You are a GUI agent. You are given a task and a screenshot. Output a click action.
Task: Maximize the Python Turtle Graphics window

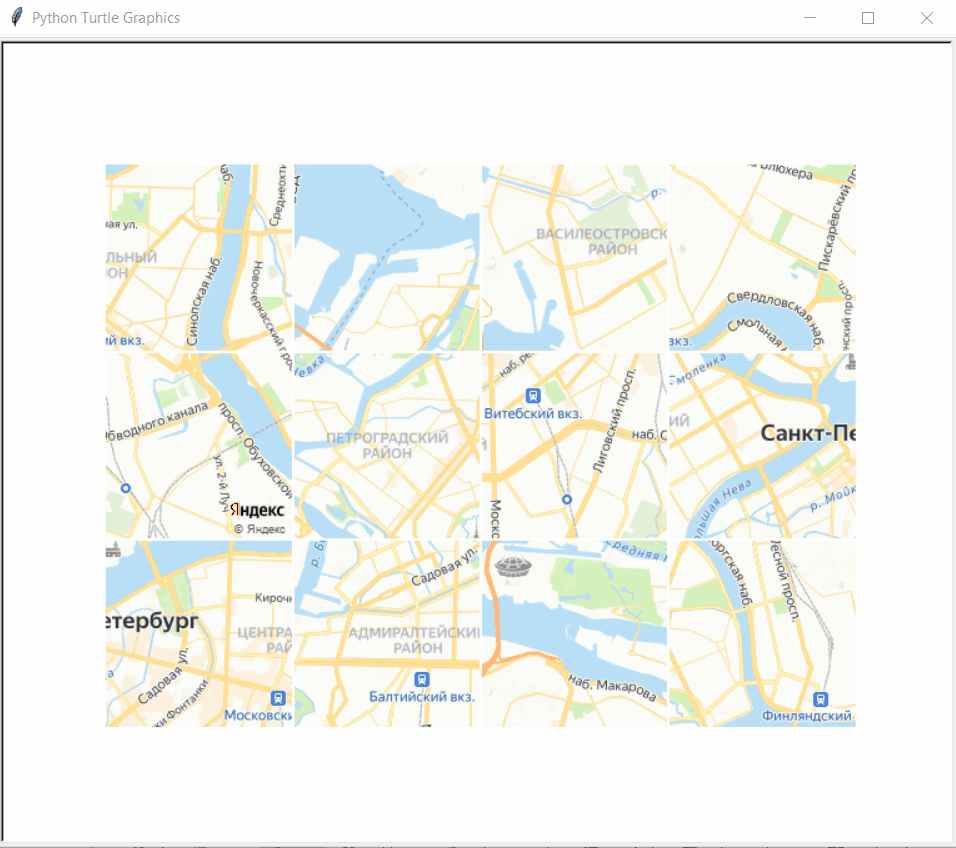tap(868, 18)
